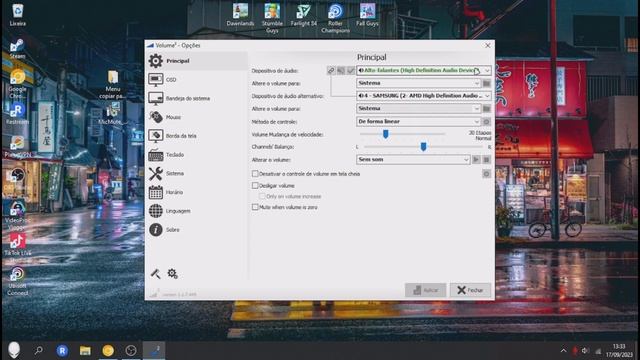
Task: Click the play icon beside Sem som
Action: click(476, 160)
